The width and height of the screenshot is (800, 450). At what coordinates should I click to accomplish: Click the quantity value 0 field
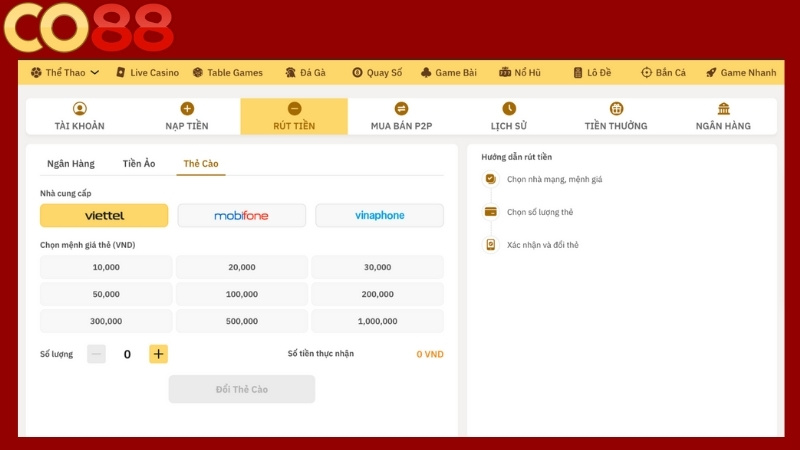coord(128,354)
